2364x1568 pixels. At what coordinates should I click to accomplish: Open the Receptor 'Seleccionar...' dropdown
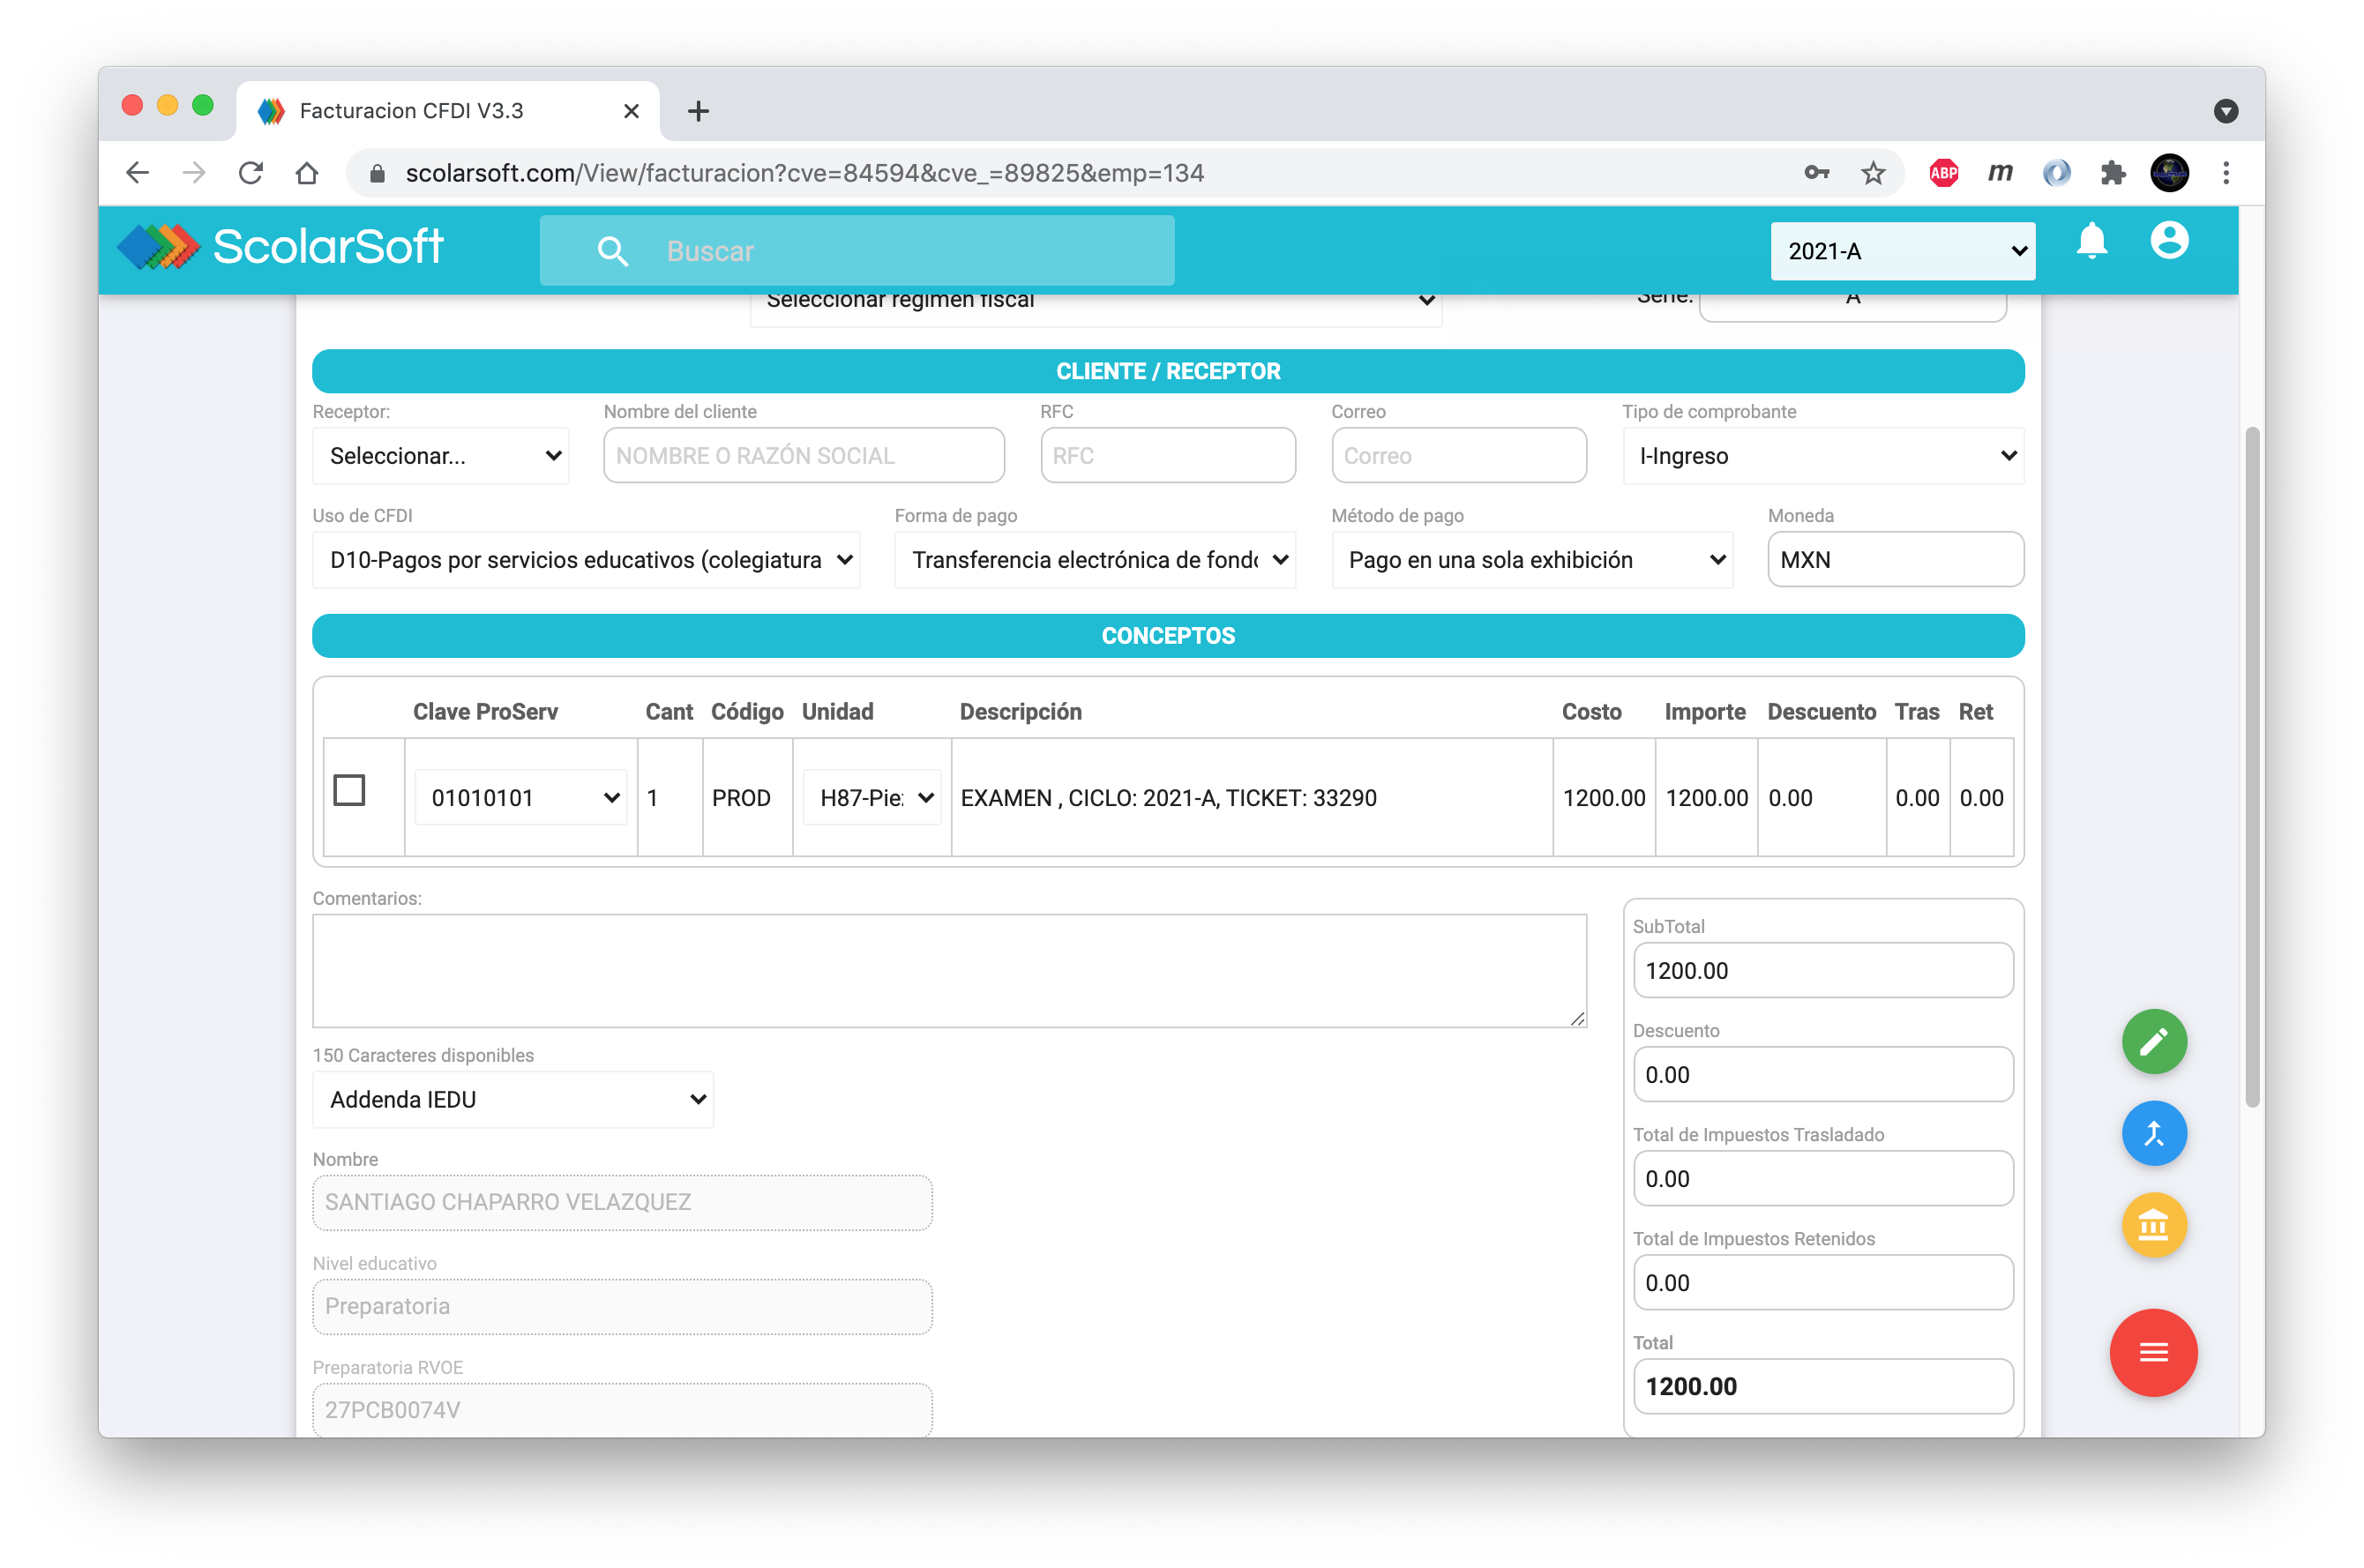point(440,456)
